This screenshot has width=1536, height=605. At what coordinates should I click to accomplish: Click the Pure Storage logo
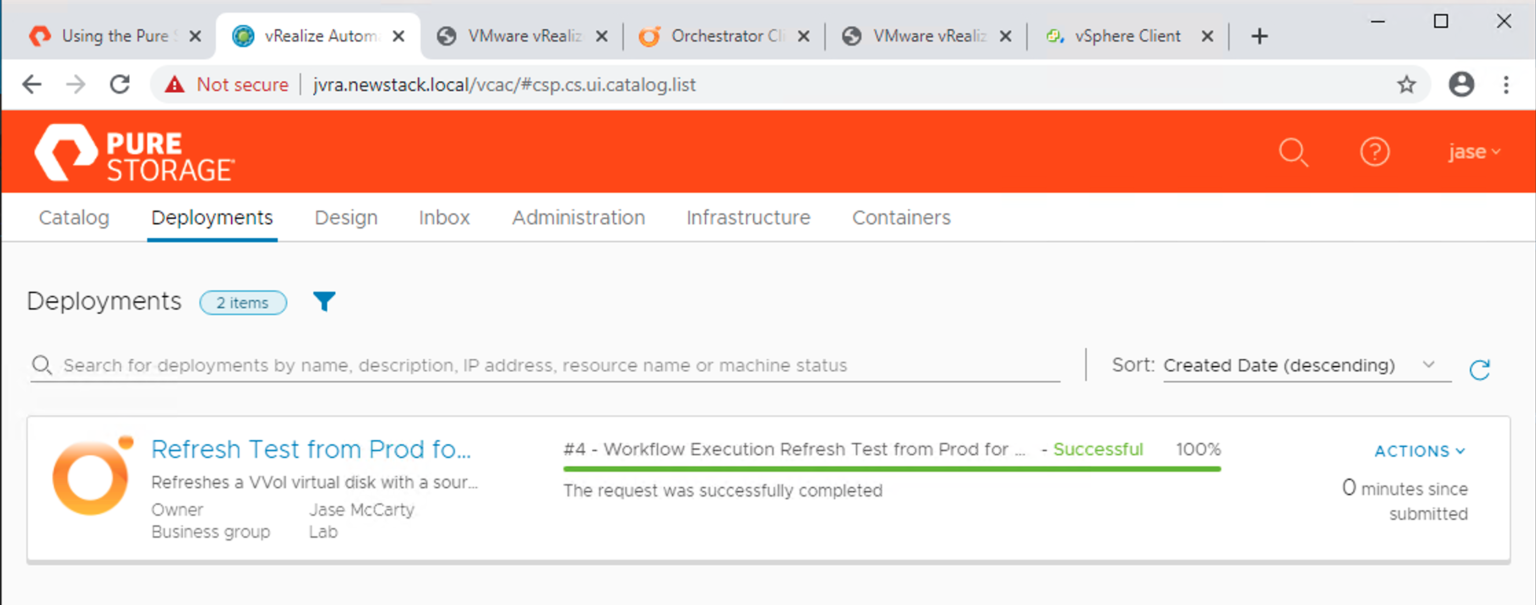click(x=135, y=153)
